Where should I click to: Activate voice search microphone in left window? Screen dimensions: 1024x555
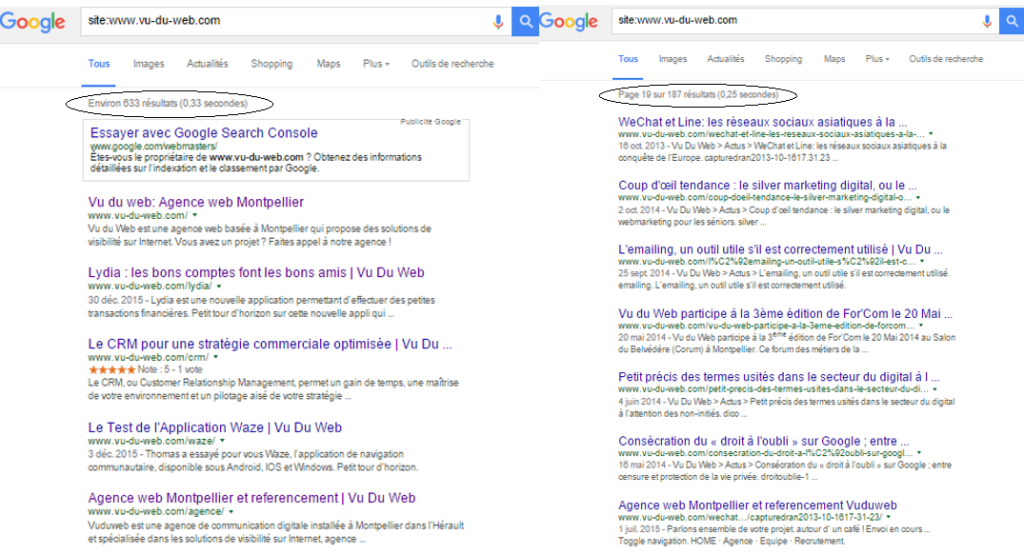(498, 22)
